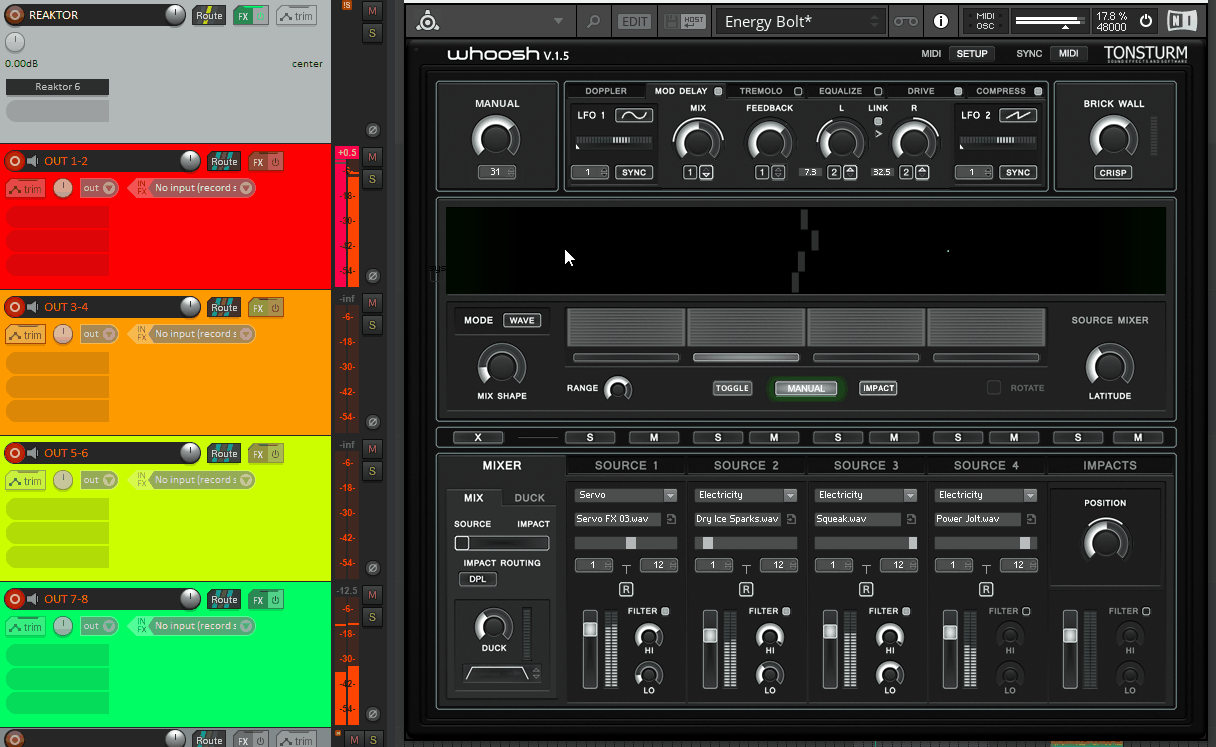Click the Source 2 sample position slider
The width and height of the screenshot is (1216, 747).
(746, 543)
